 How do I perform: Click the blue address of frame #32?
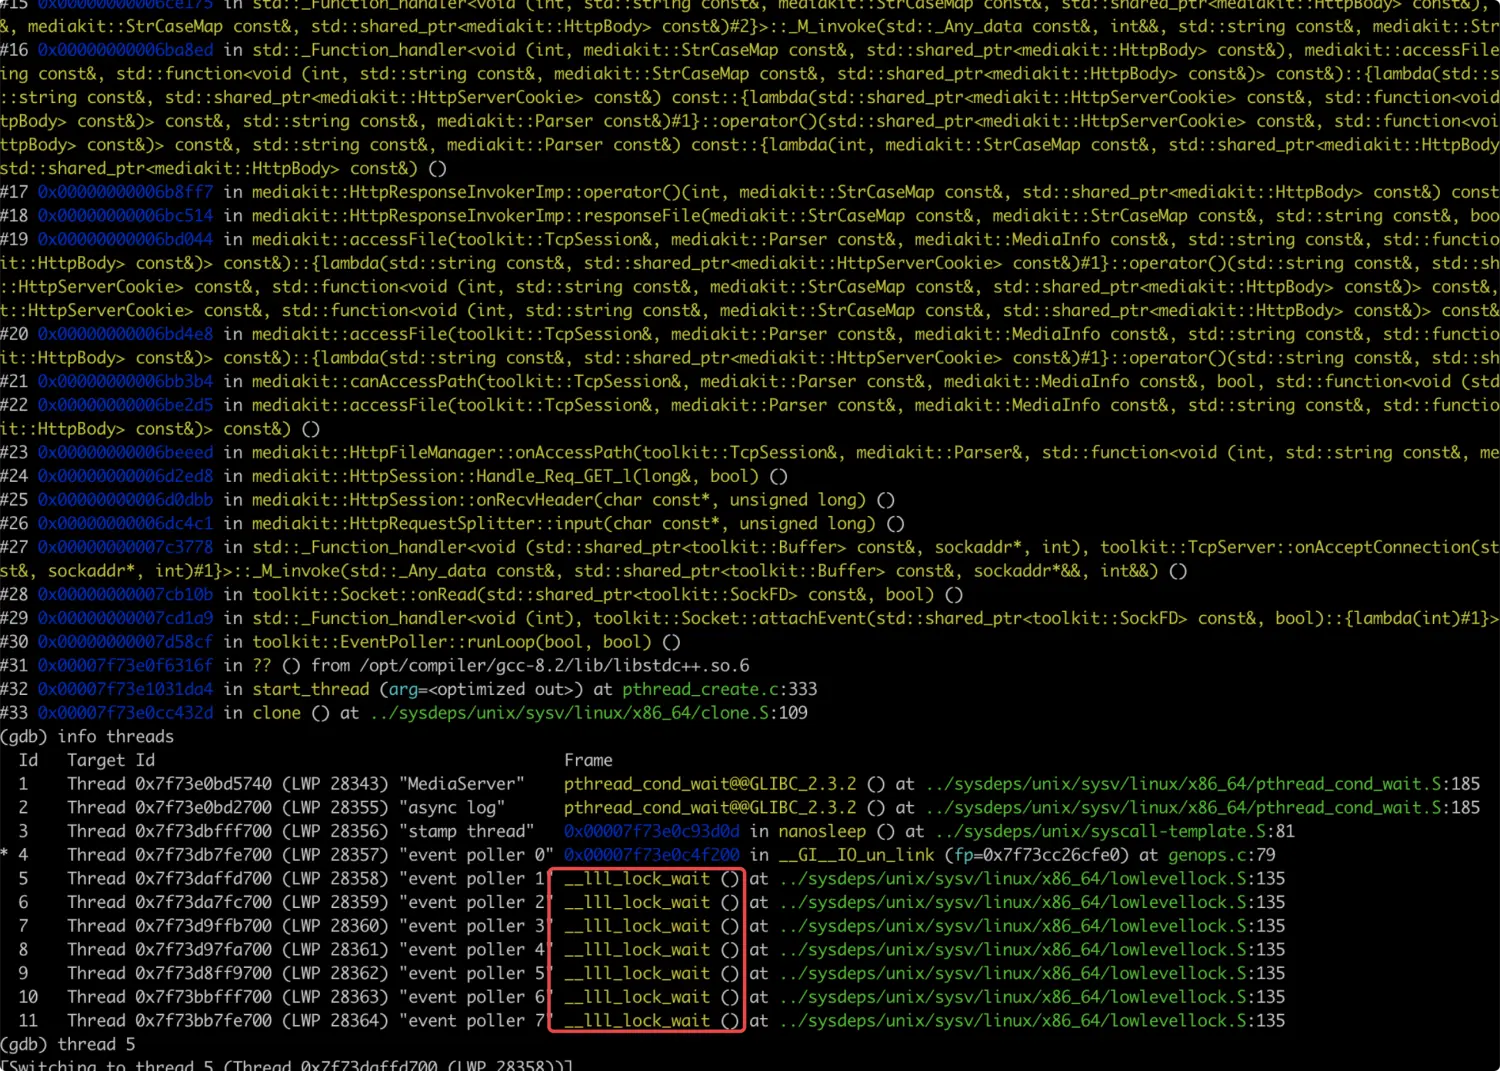tap(125, 689)
